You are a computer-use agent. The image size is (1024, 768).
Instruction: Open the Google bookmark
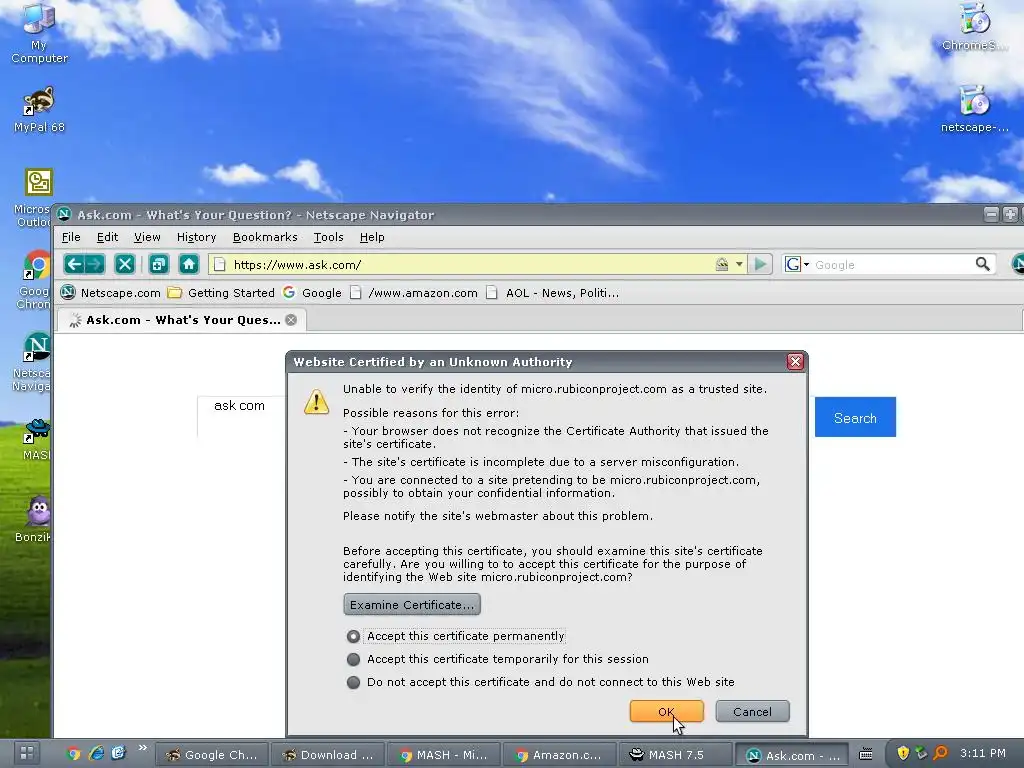[312, 293]
